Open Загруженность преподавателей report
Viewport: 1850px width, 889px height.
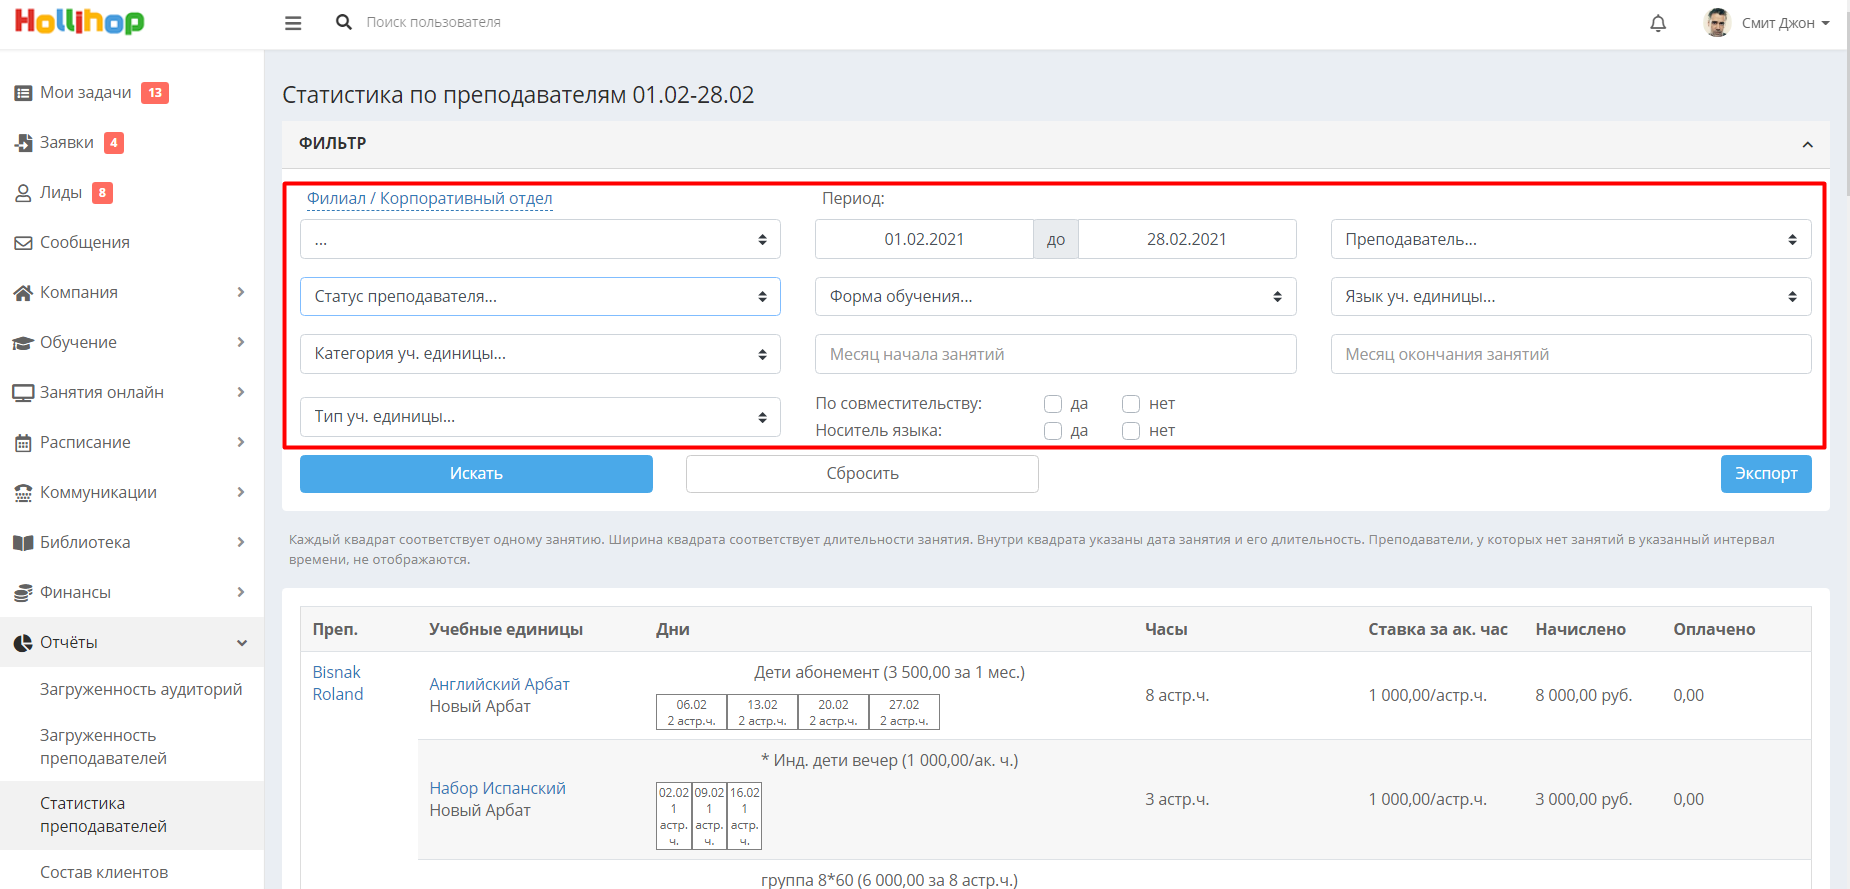point(103,747)
